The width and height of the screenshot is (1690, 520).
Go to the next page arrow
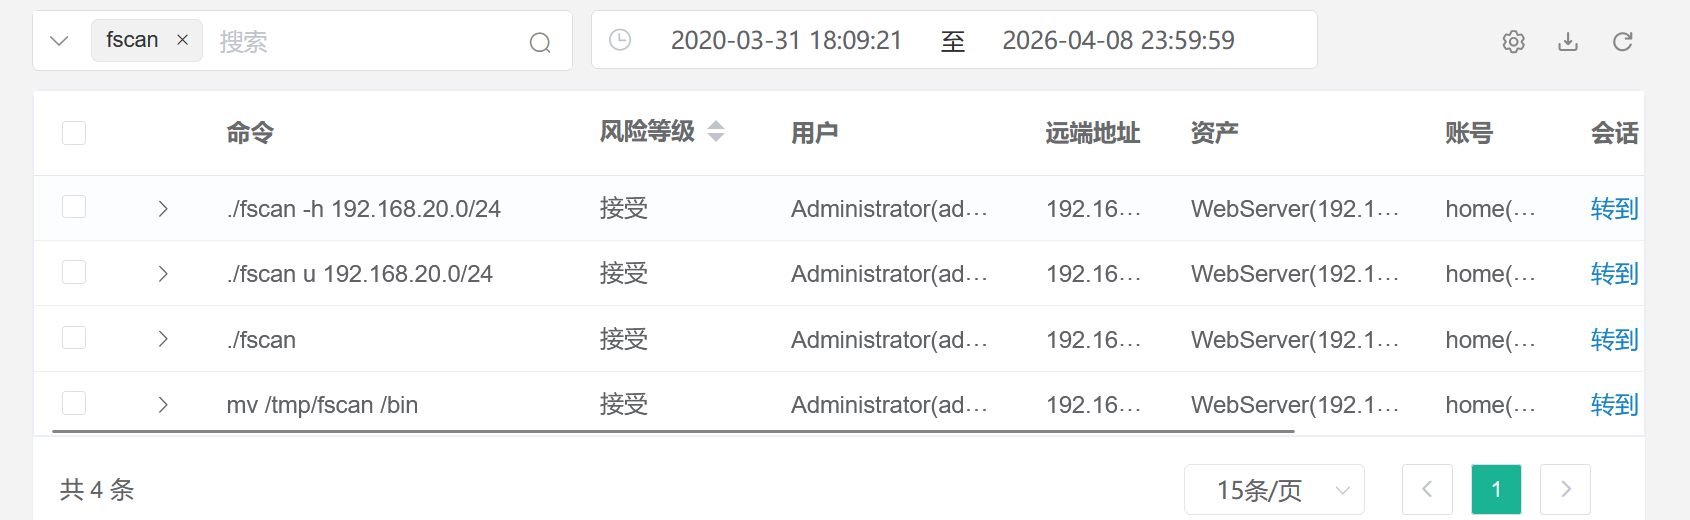point(1565,489)
